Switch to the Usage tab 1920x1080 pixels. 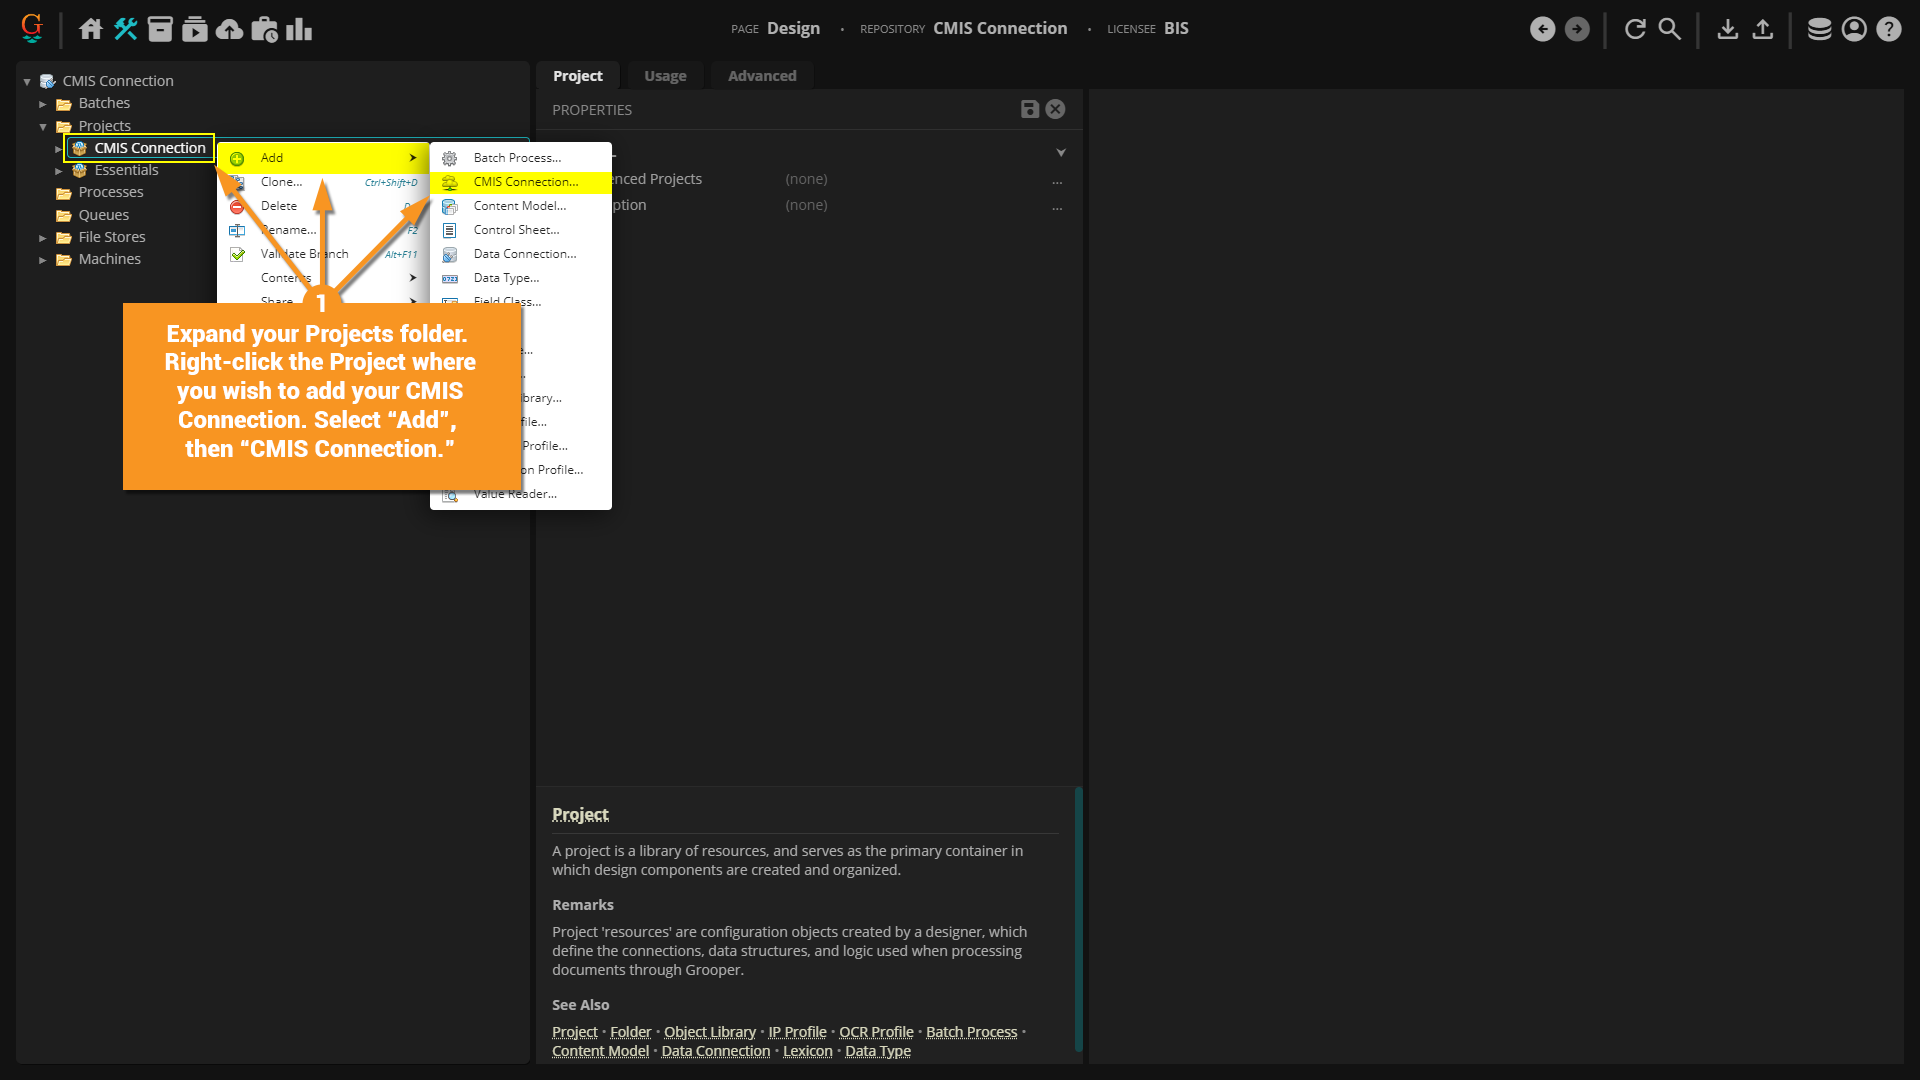point(665,76)
